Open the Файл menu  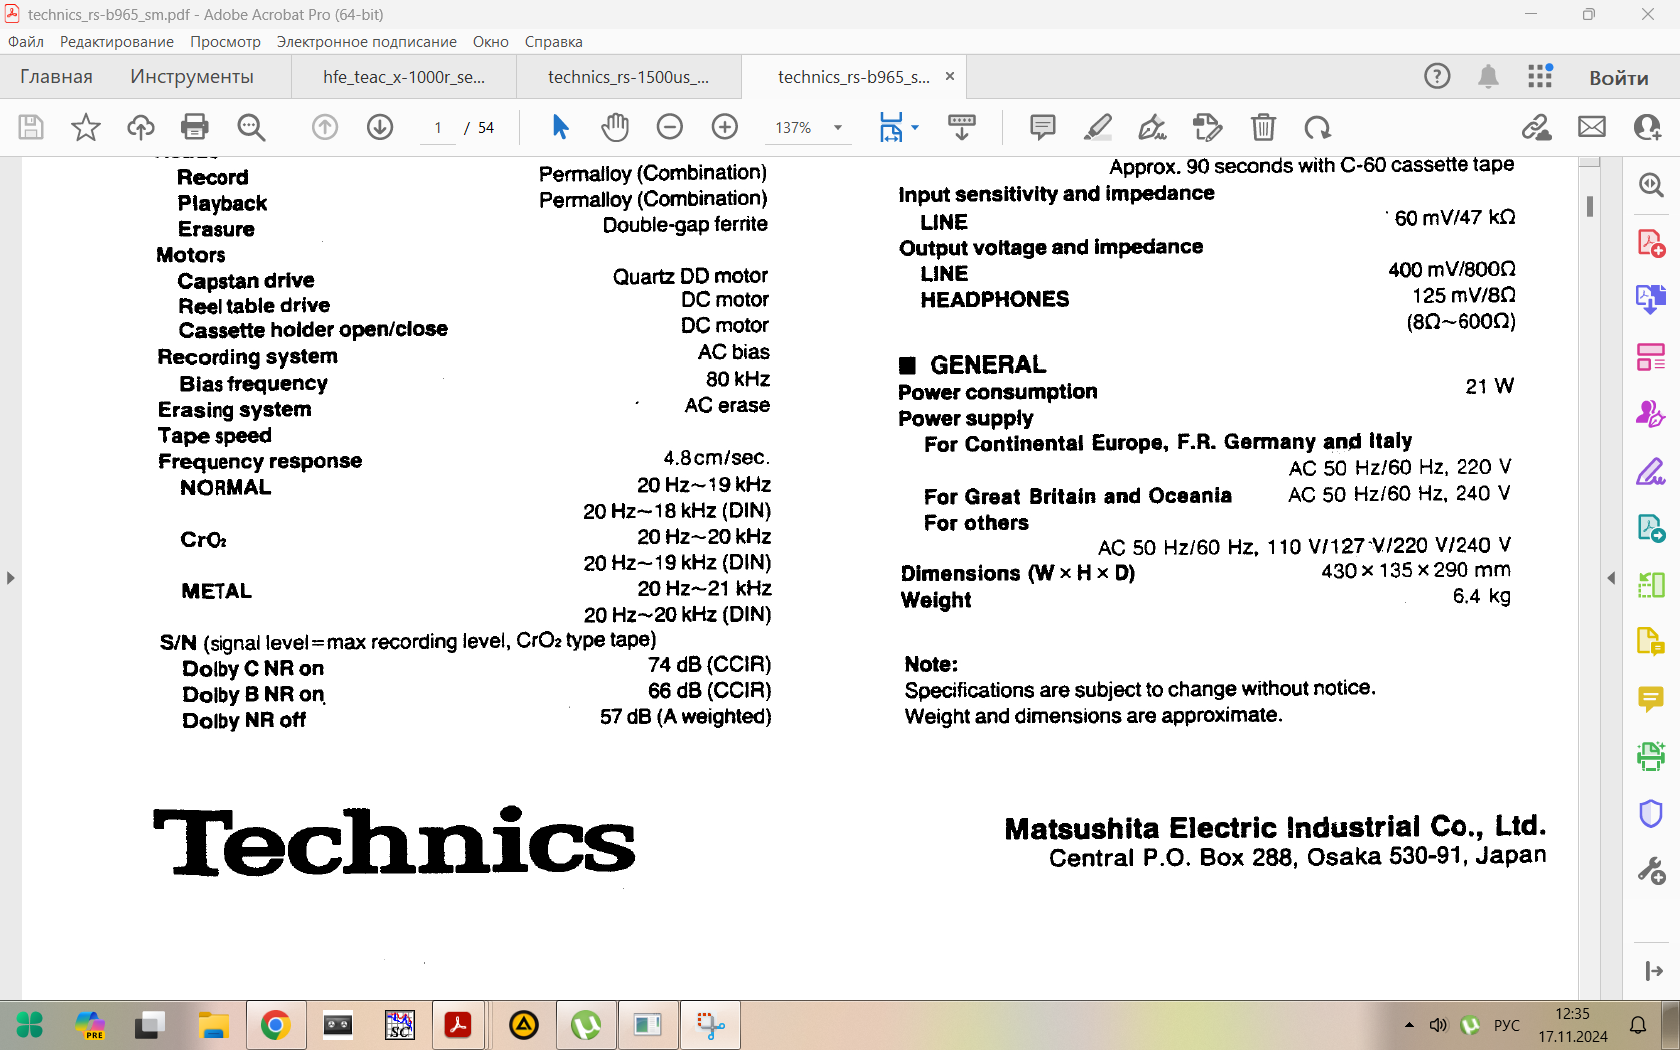pyautogui.click(x=26, y=42)
